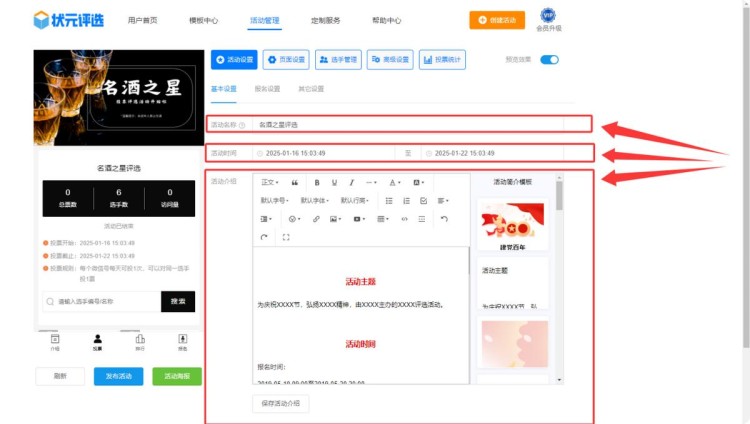Insert a blockquote using the quote icon
Screen dimensions: 750x424
[x=294, y=183]
